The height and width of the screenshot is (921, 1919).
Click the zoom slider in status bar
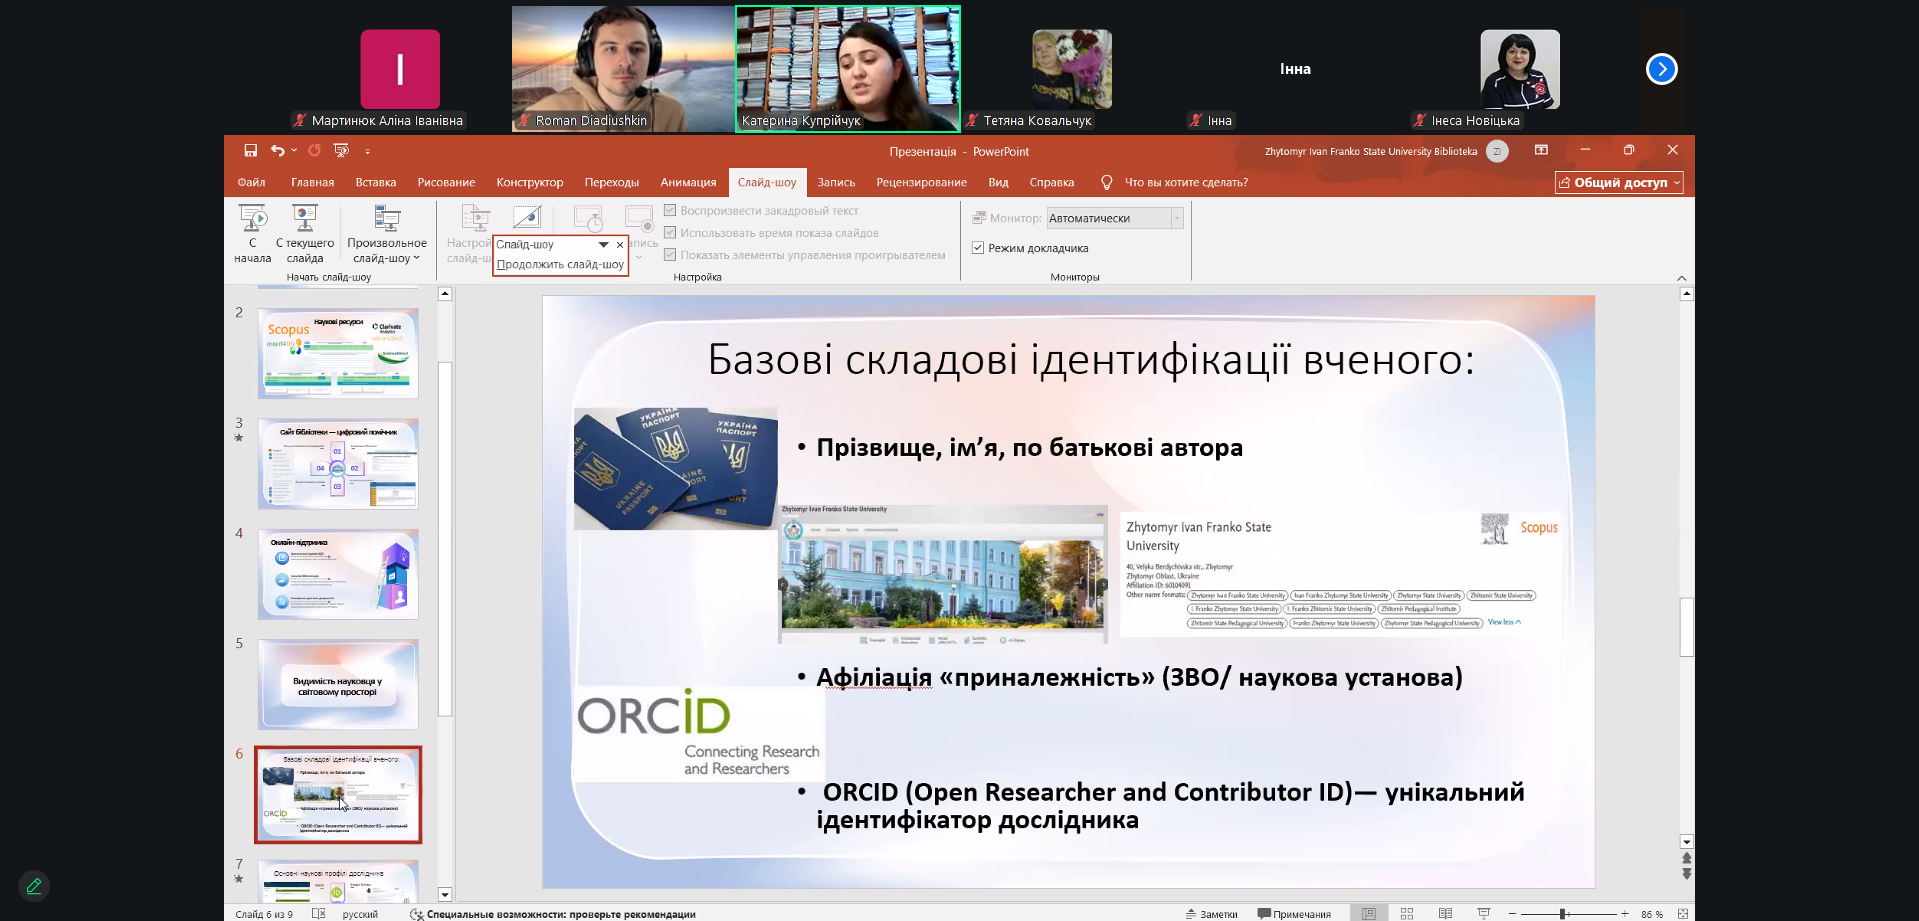coord(1563,913)
